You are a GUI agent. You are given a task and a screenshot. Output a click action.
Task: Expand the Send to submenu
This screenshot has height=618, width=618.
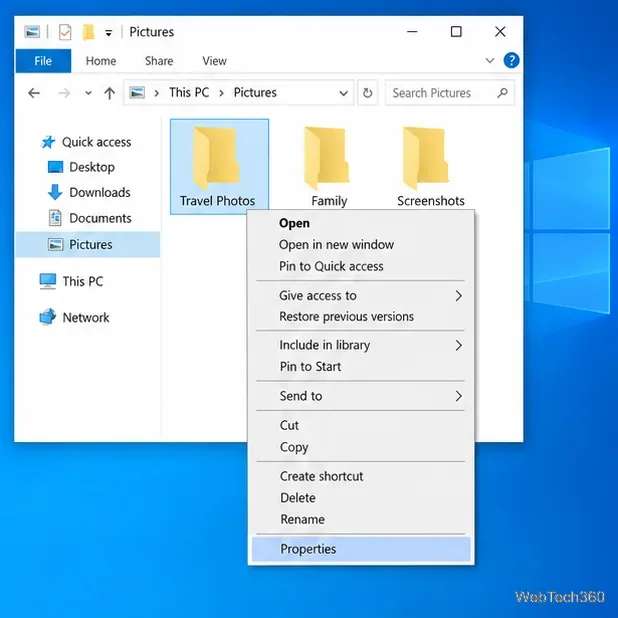(x=361, y=396)
